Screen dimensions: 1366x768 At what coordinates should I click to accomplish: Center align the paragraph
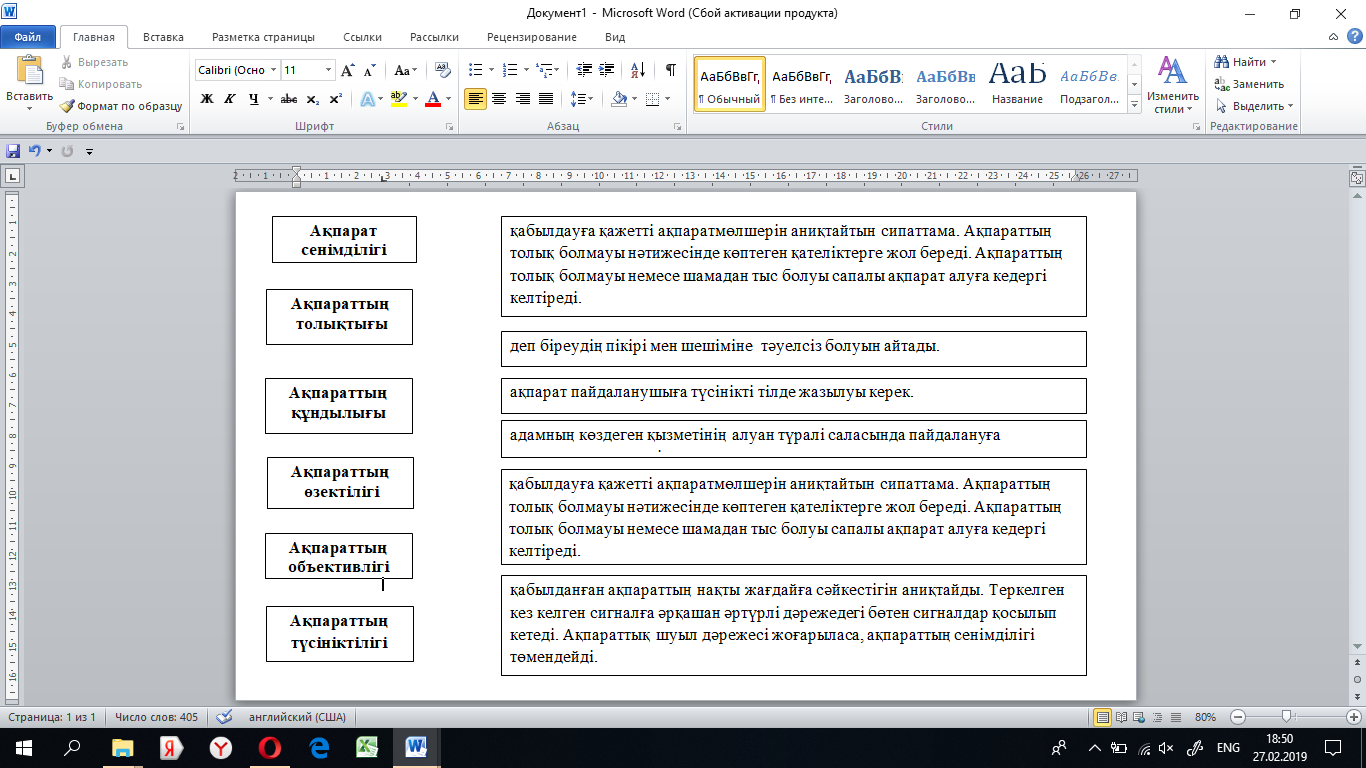(x=499, y=99)
